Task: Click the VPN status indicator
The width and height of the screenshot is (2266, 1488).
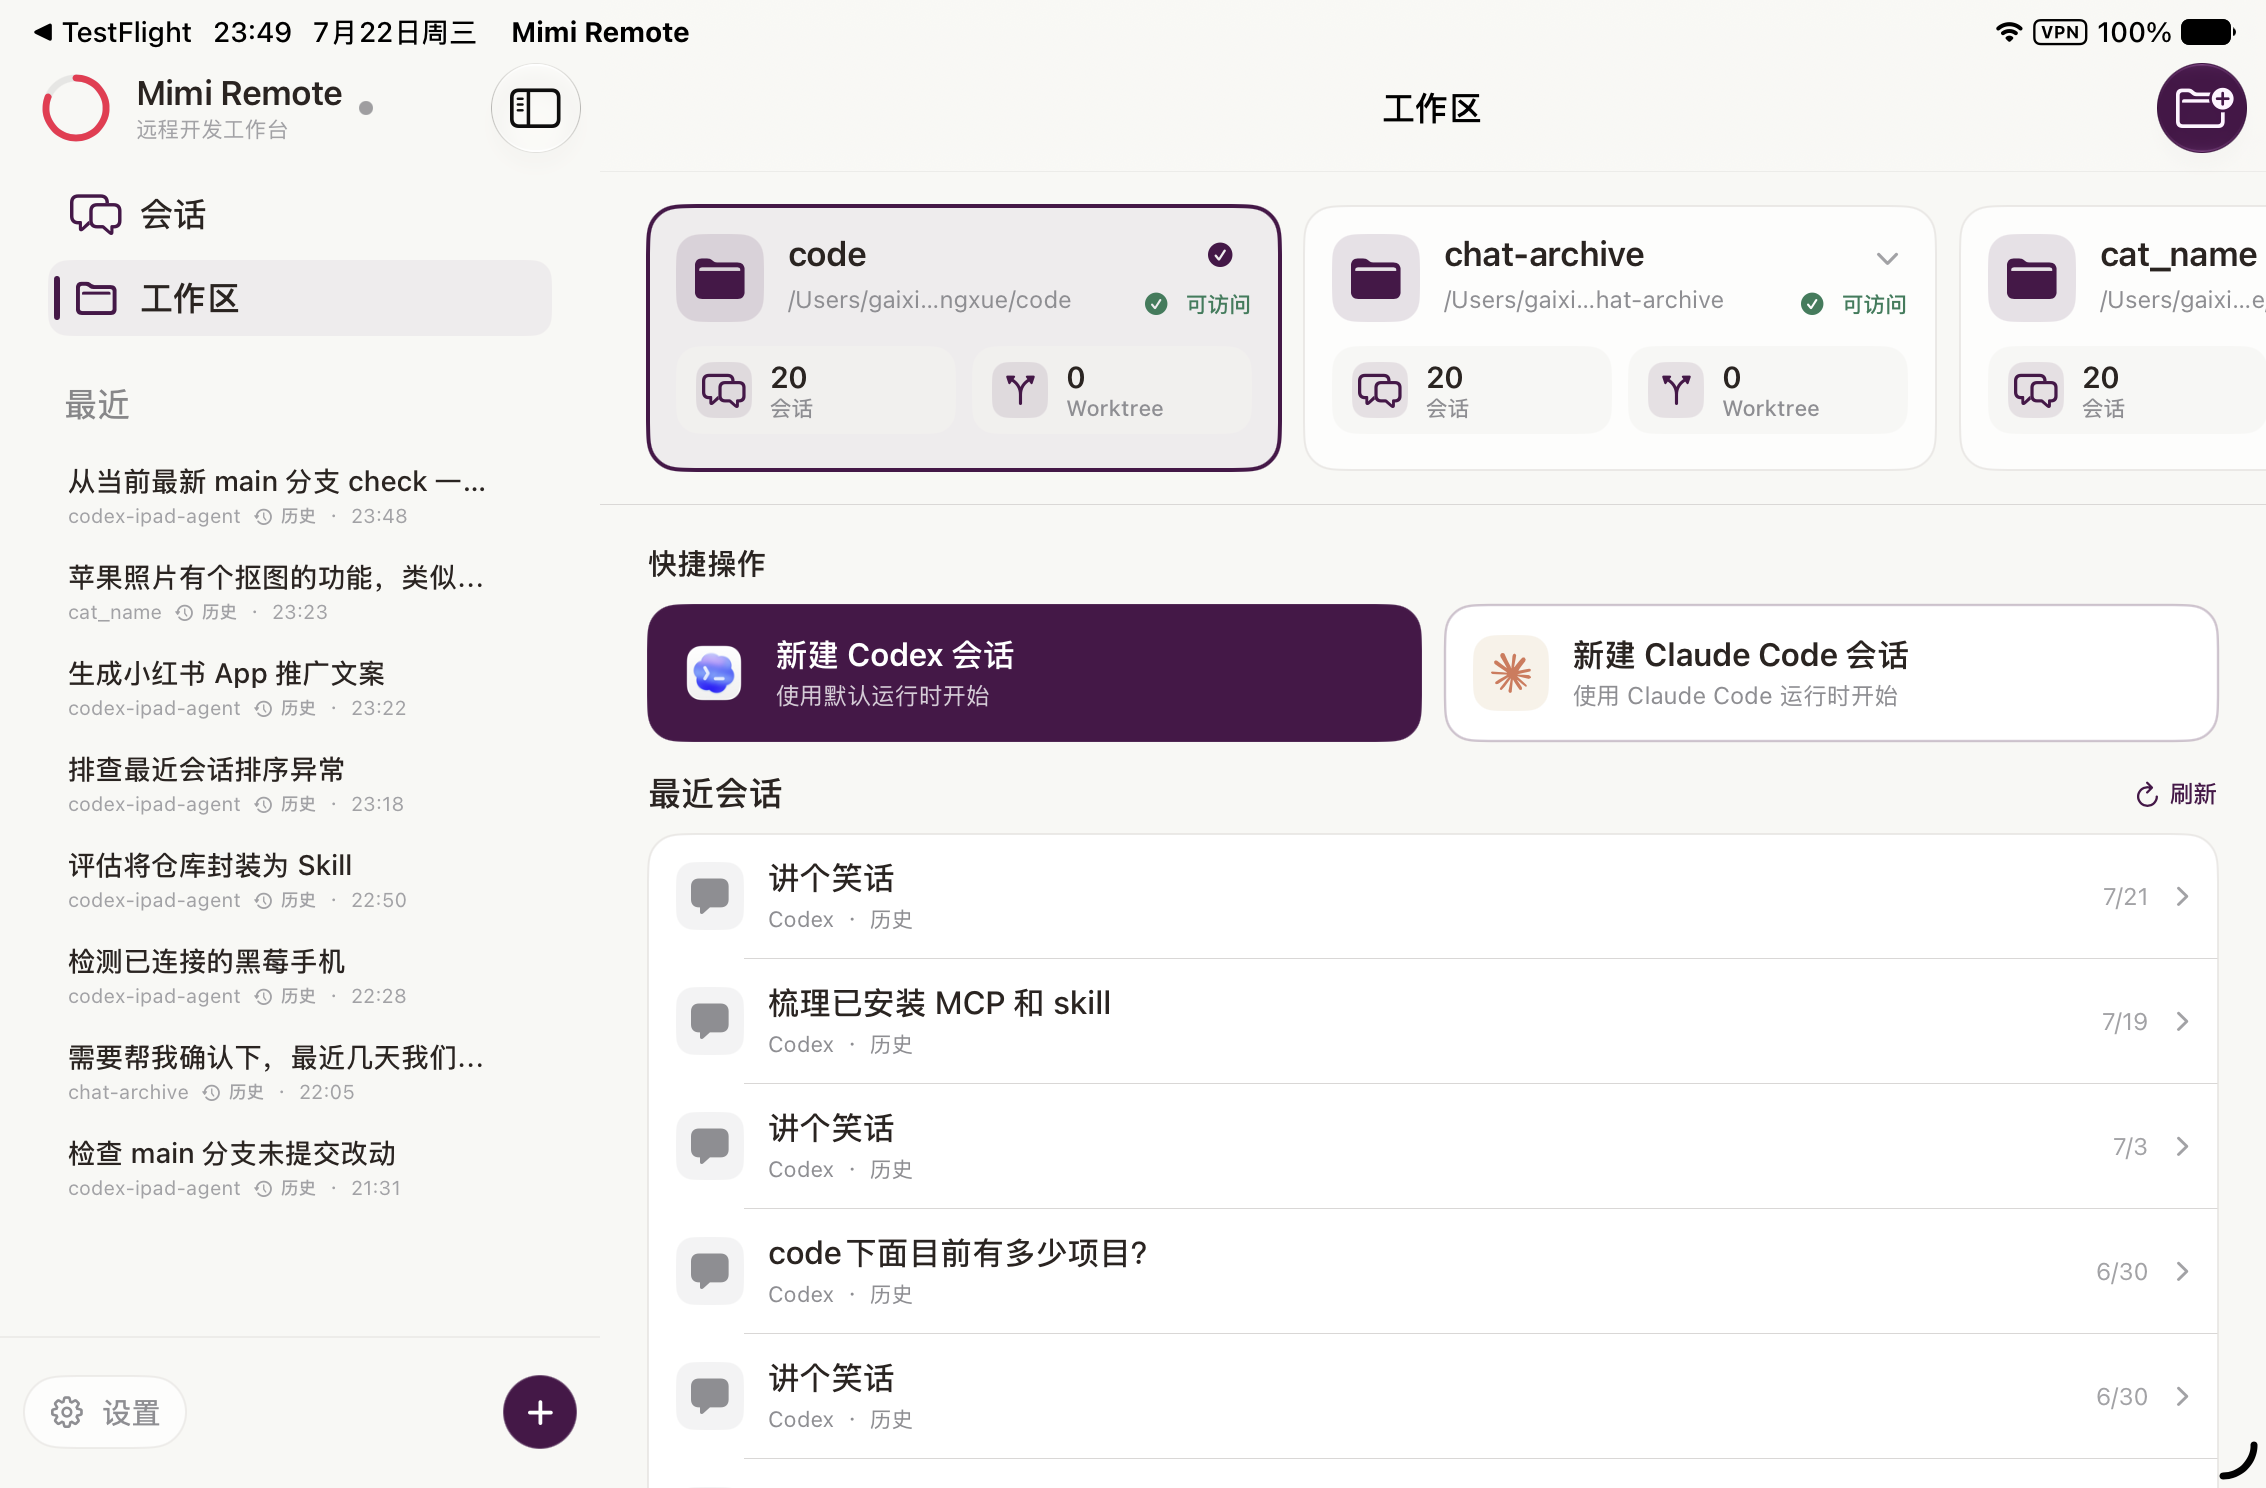Action: click(2060, 32)
